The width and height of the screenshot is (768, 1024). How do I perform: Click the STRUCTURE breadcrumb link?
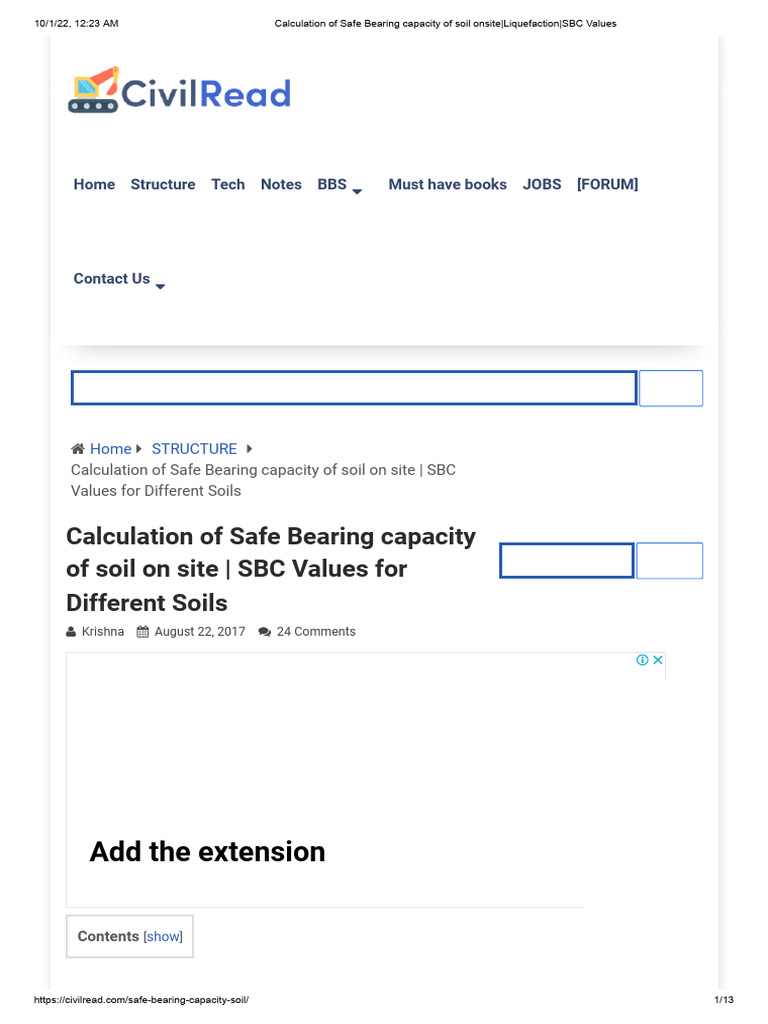coord(194,449)
